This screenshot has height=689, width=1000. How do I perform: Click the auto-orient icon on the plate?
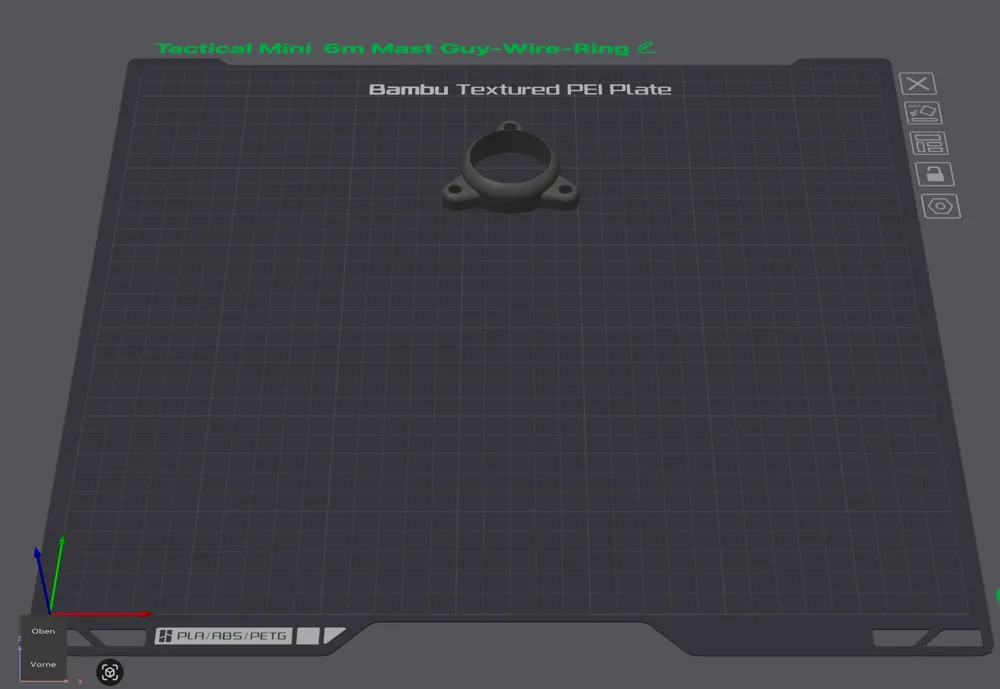point(923,113)
